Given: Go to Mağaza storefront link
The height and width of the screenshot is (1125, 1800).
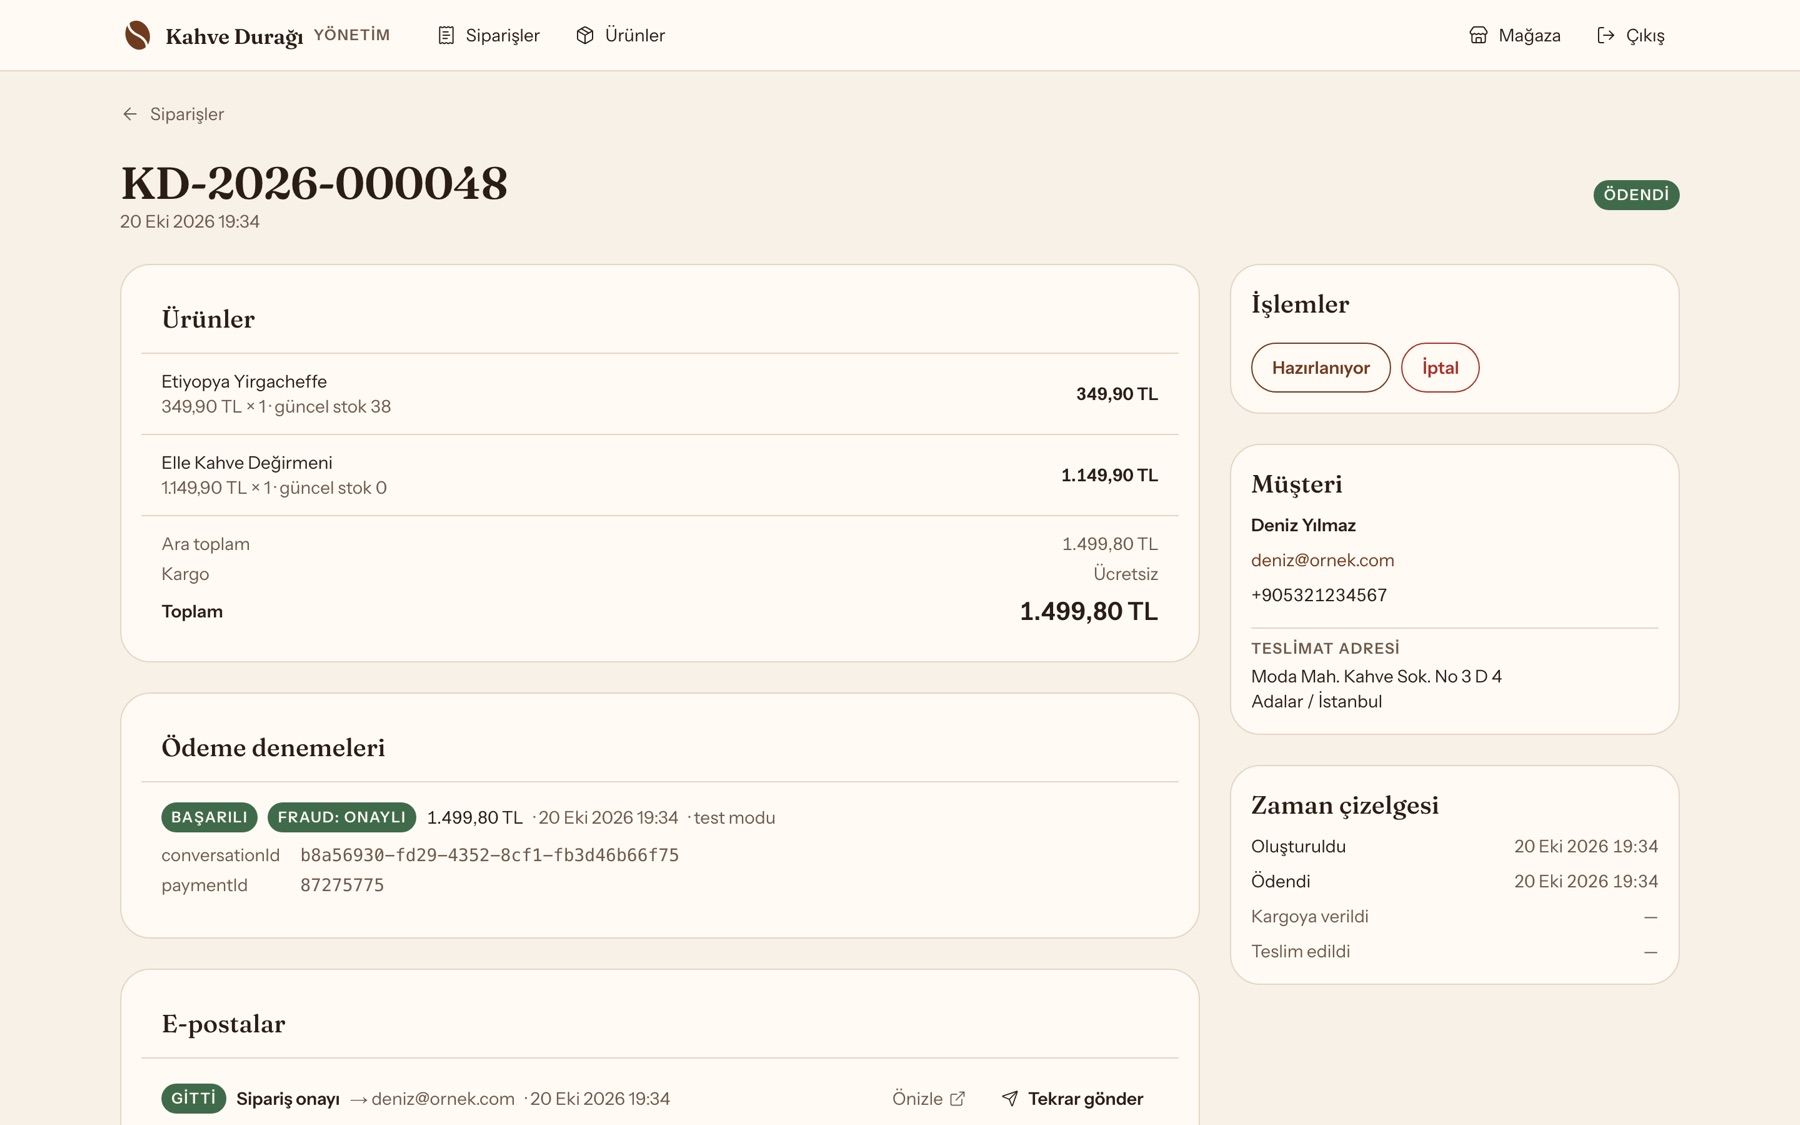Looking at the screenshot, I should pos(1515,35).
